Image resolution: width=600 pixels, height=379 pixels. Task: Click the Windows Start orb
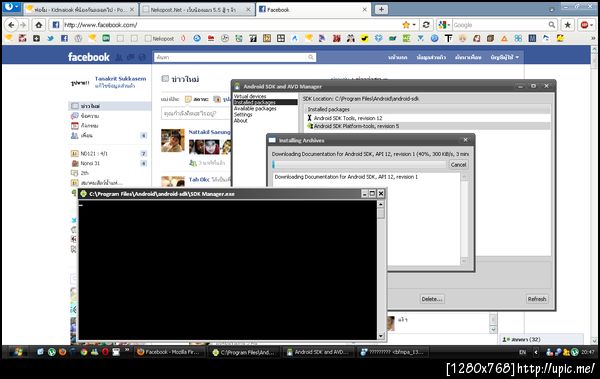point(18,352)
